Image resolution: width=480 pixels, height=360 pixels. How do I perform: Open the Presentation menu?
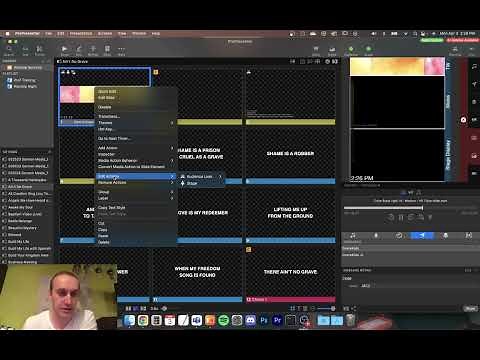pyautogui.click(x=81, y=34)
